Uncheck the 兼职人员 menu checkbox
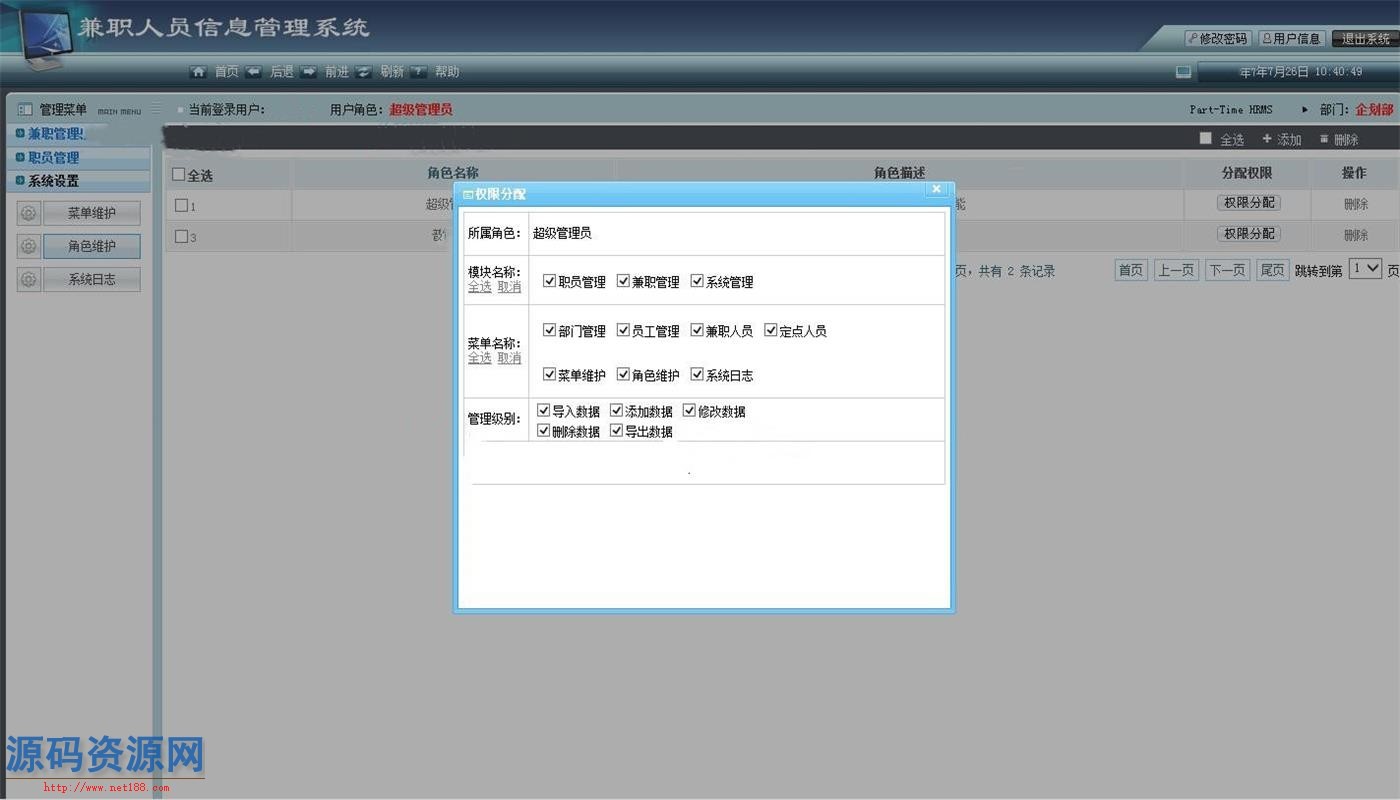Screen dimensions: 1400x800 click(x=697, y=330)
